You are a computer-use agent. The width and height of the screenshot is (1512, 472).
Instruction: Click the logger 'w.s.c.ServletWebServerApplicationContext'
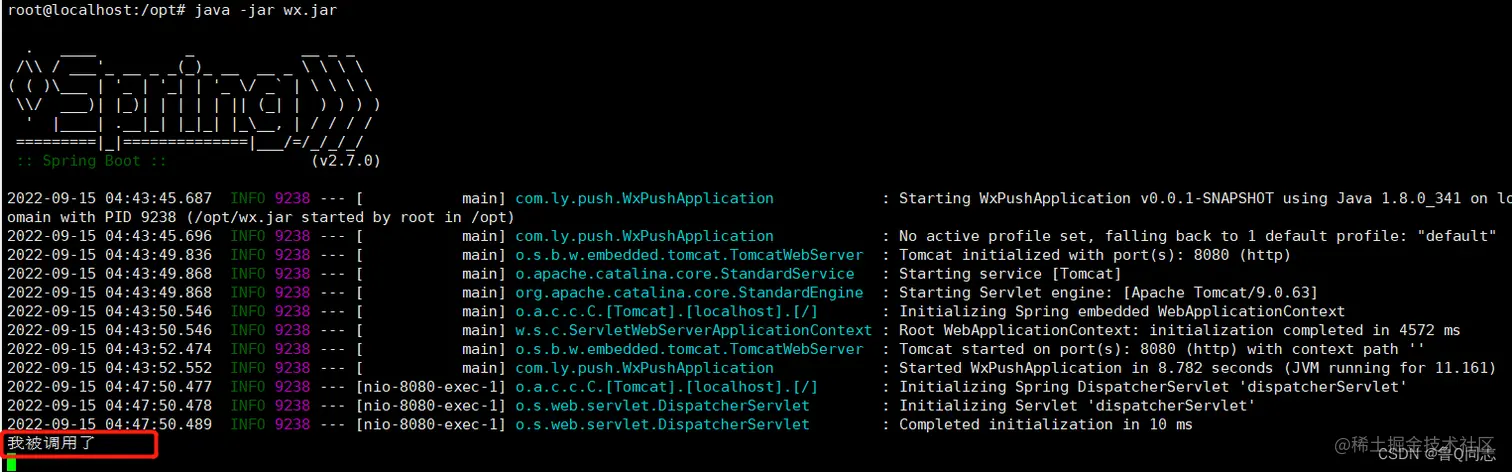pos(693,330)
